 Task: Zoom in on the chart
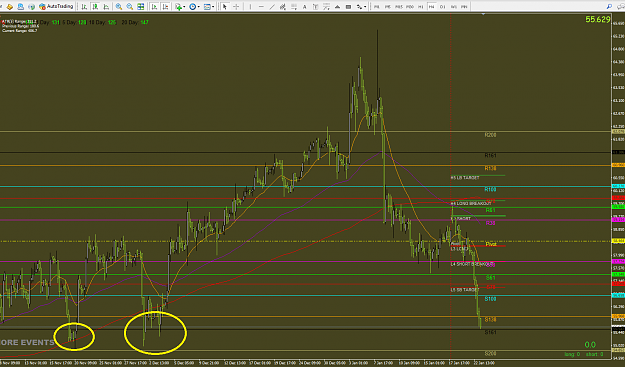(119, 7)
